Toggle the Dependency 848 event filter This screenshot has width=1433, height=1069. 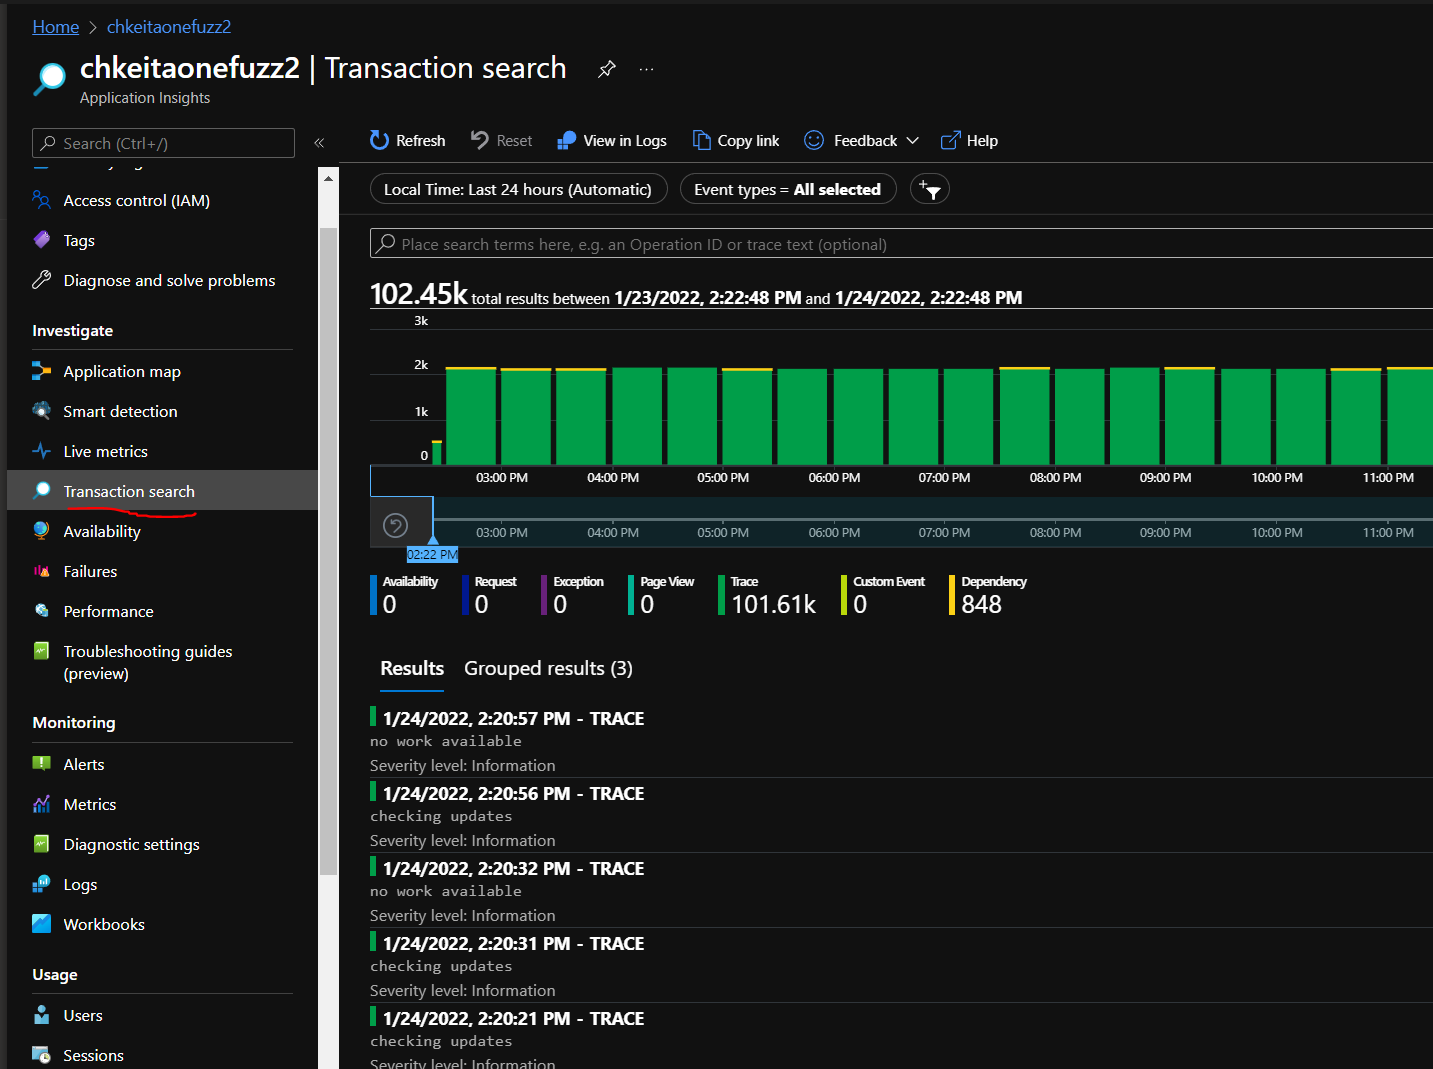(988, 595)
